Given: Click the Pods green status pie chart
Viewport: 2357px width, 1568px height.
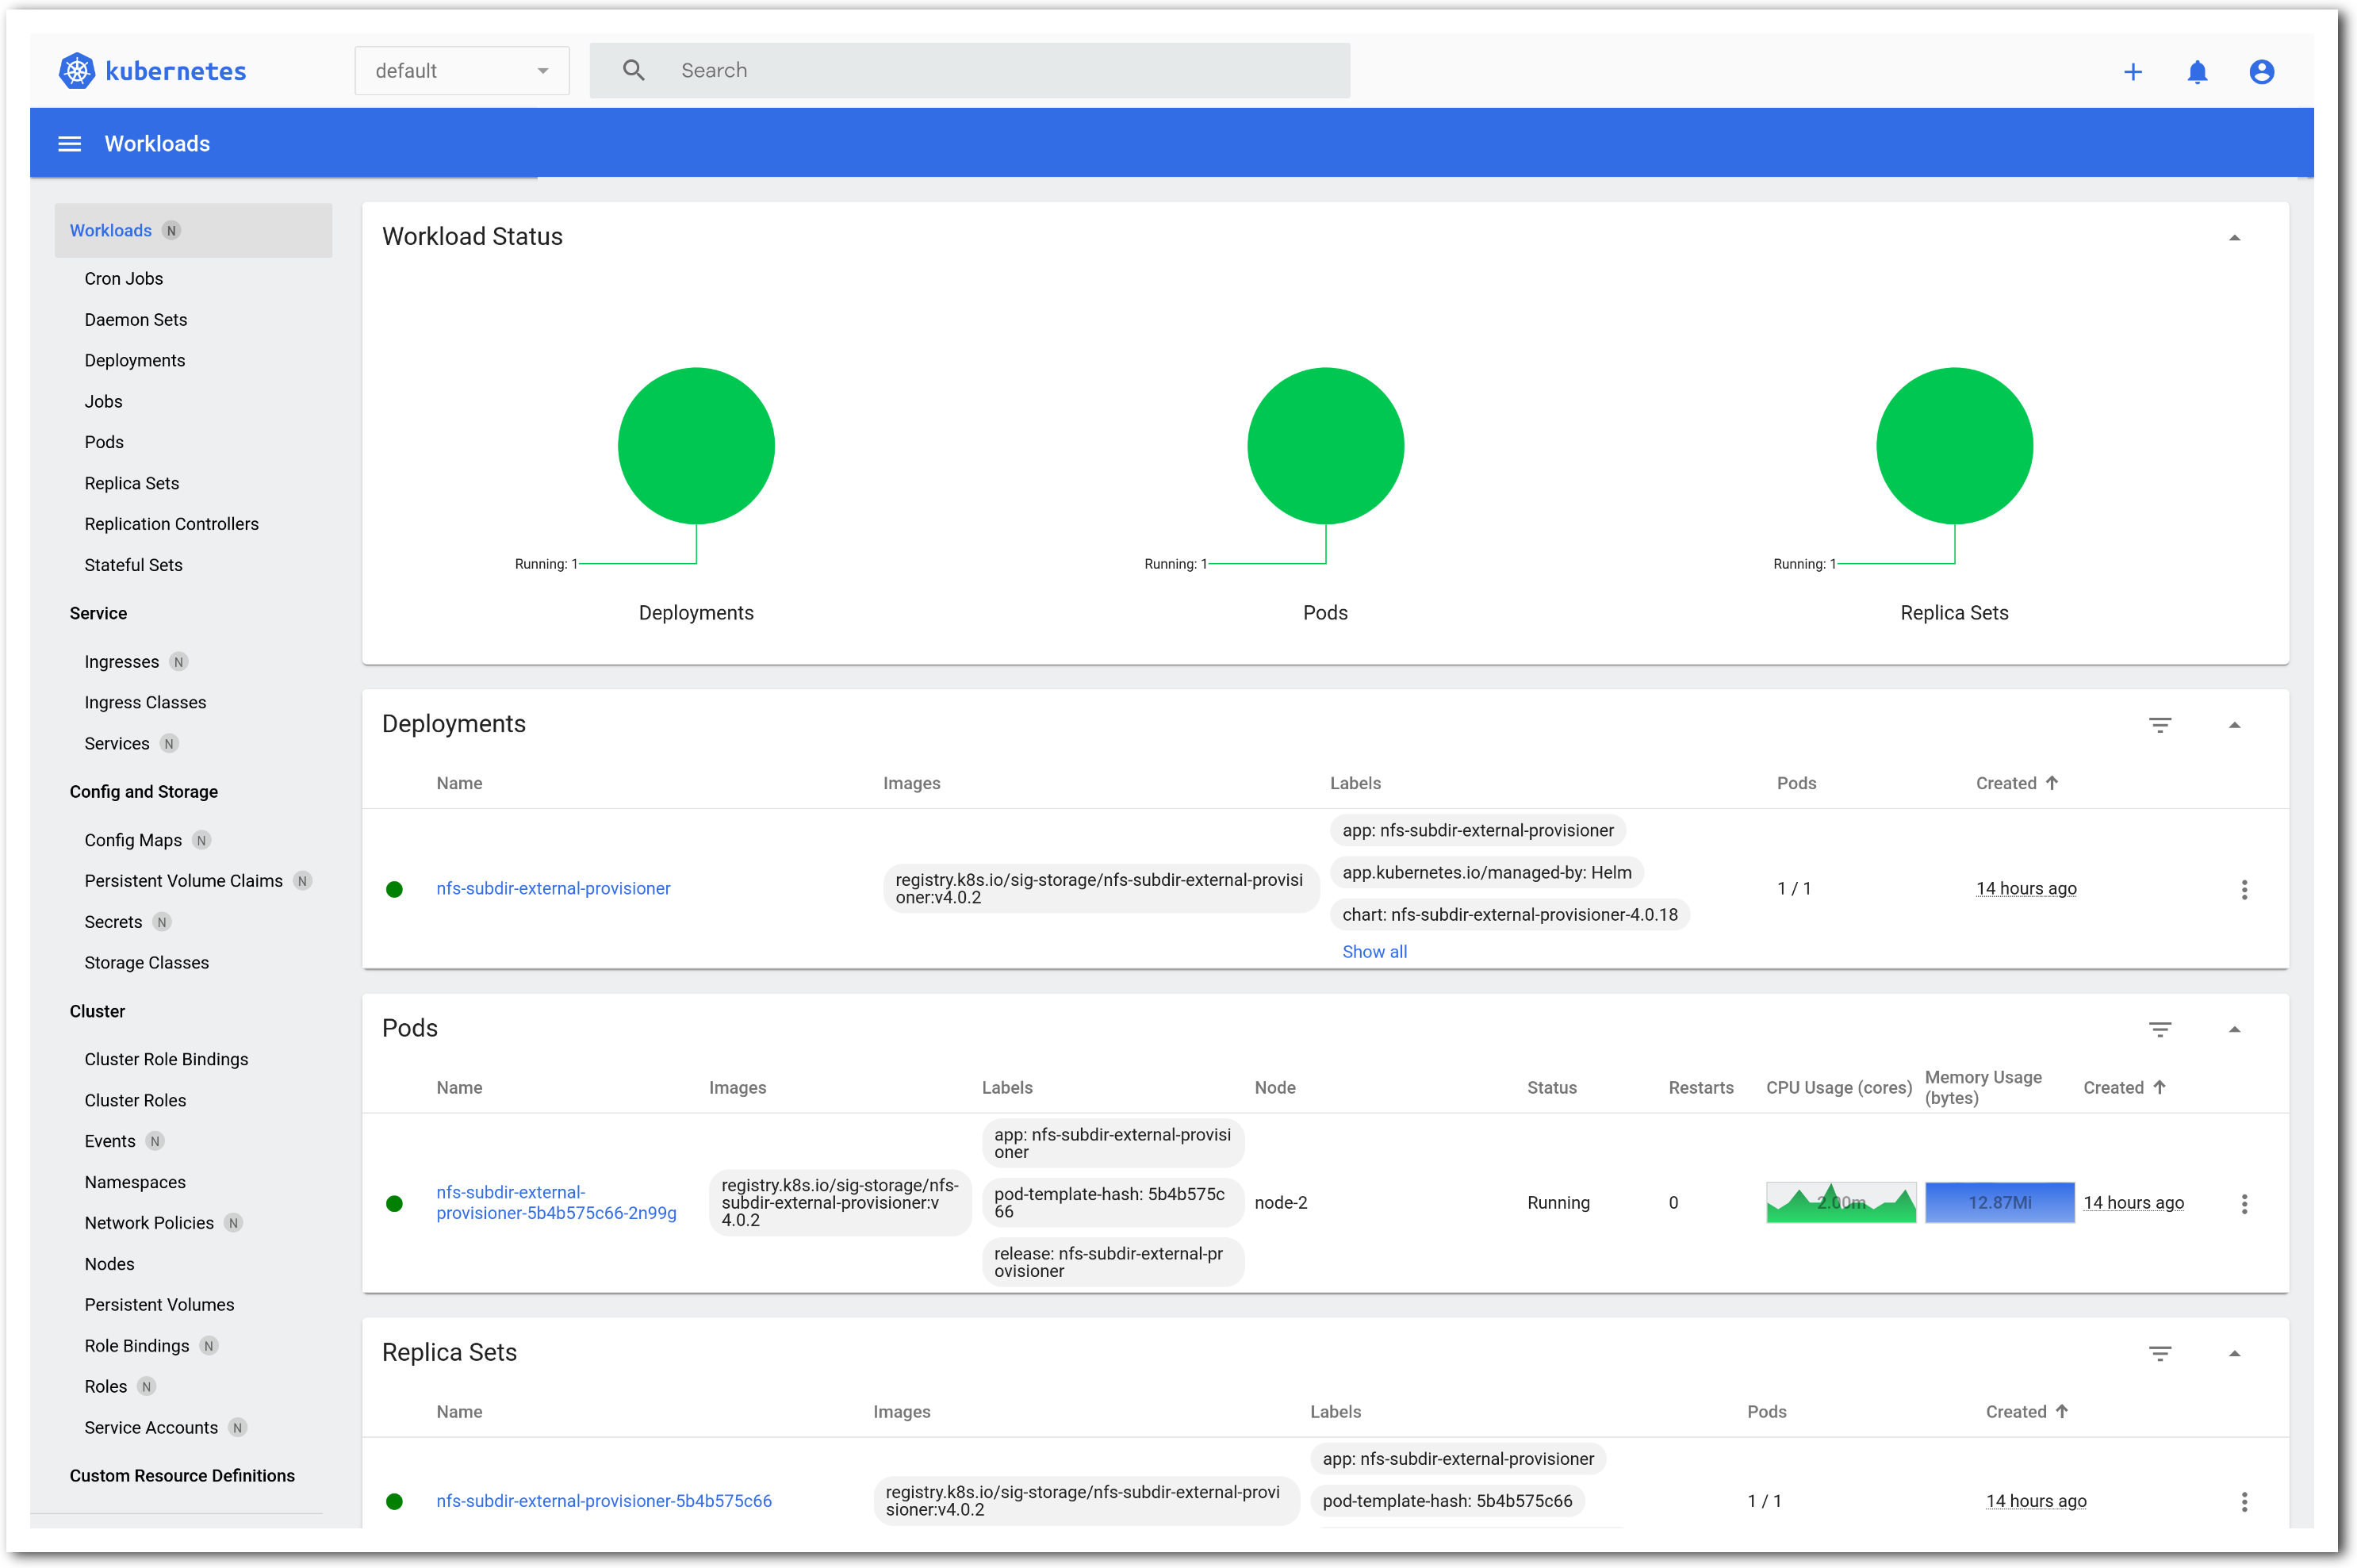Looking at the screenshot, I should [x=1325, y=446].
